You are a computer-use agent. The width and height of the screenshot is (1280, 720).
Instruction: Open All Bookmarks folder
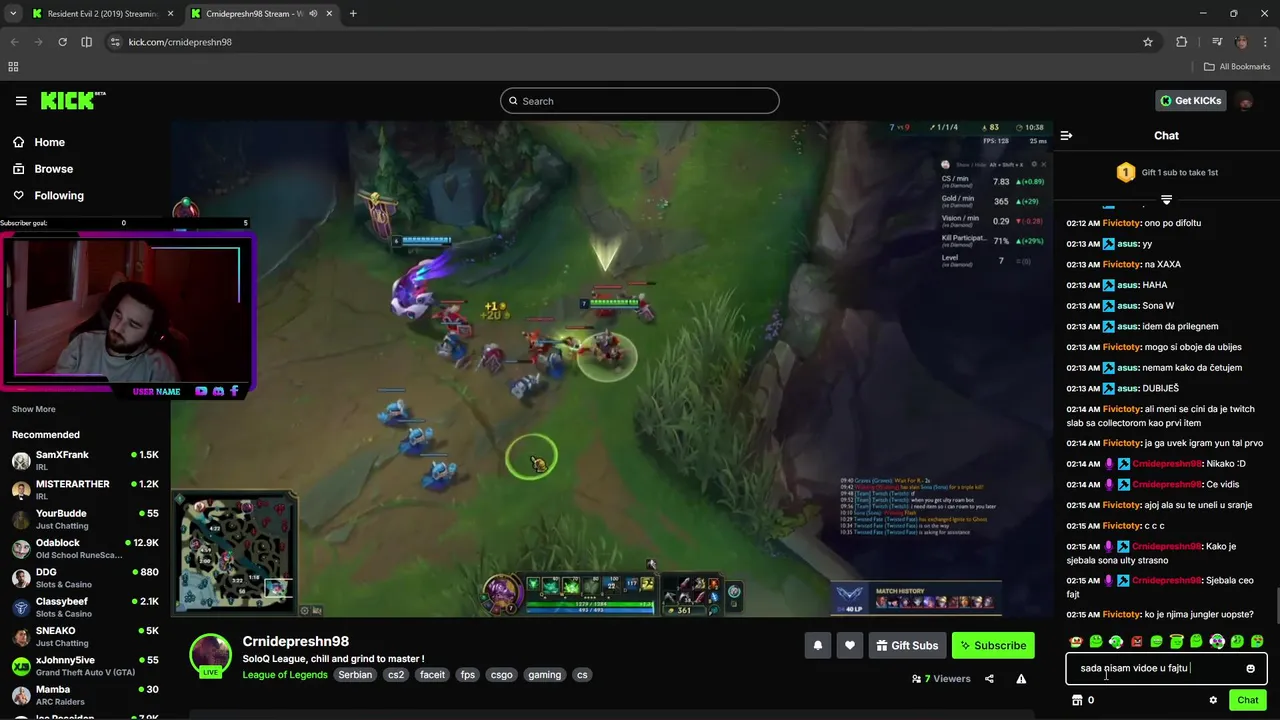click(x=1237, y=67)
